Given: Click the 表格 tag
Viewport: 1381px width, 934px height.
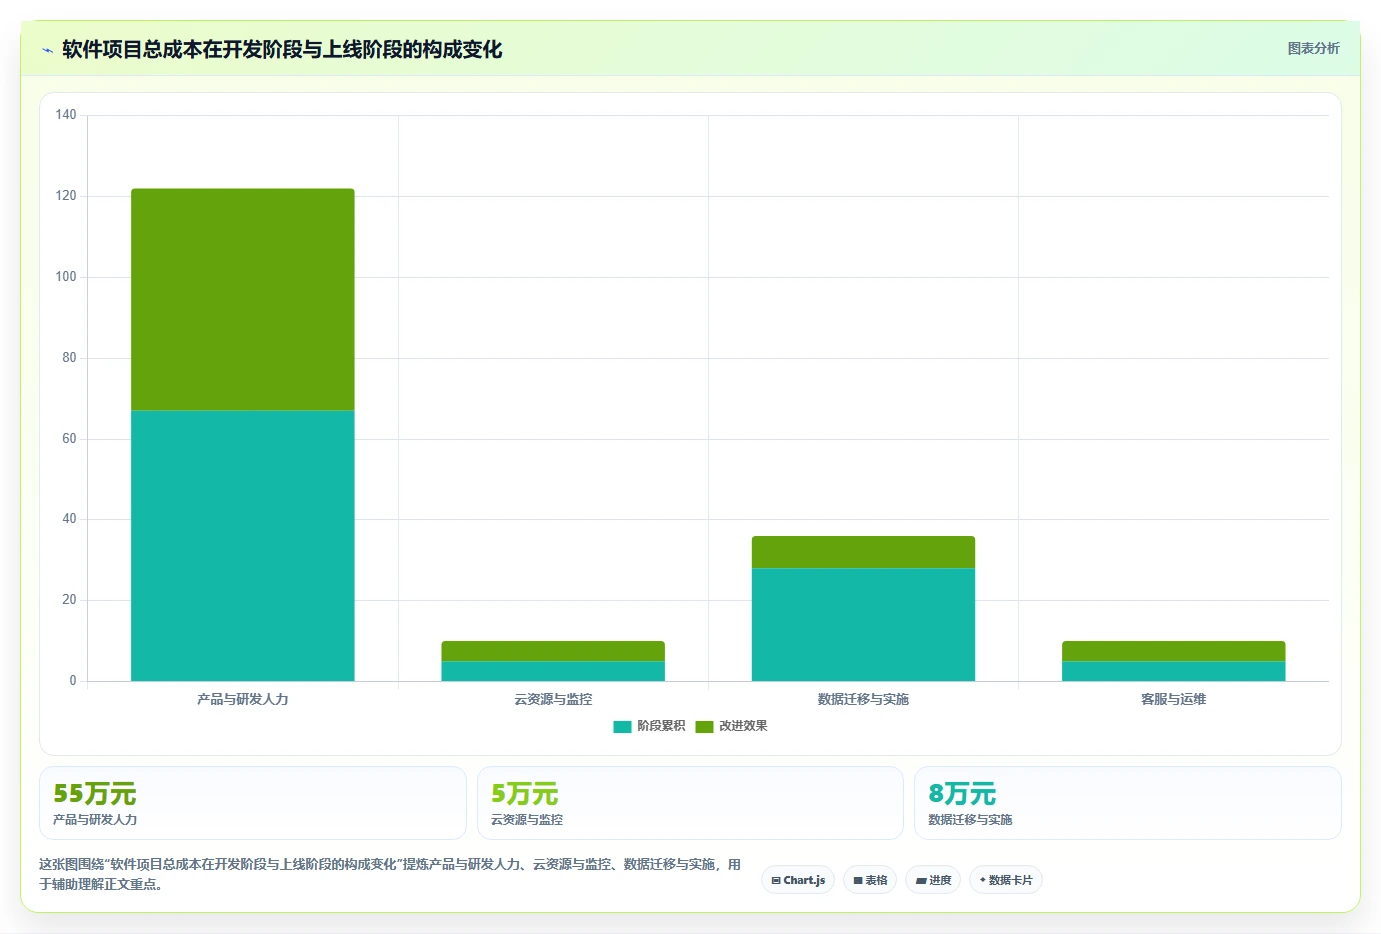Looking at the screenshot, I should (x=870, y=880).
